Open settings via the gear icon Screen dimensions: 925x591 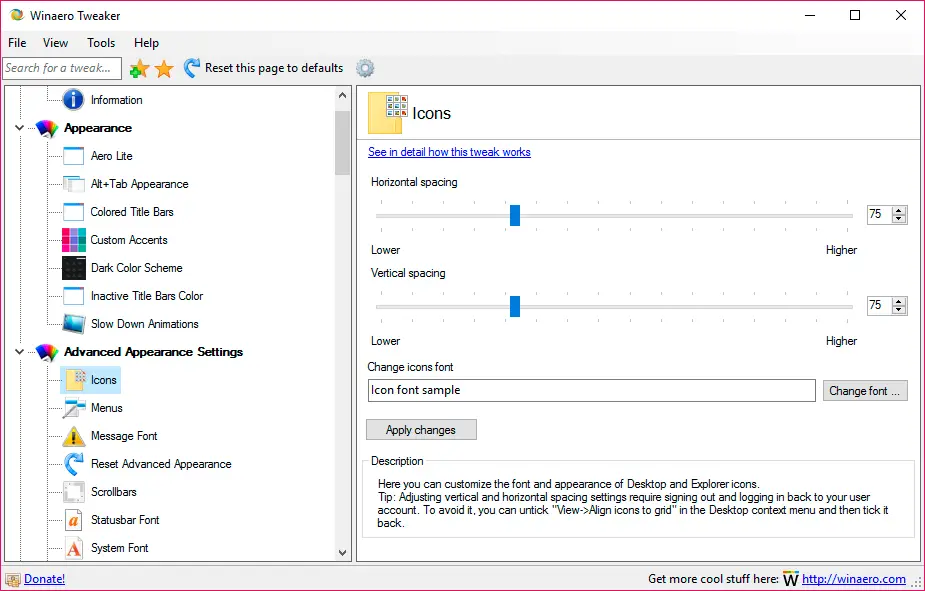pos(365,68)
